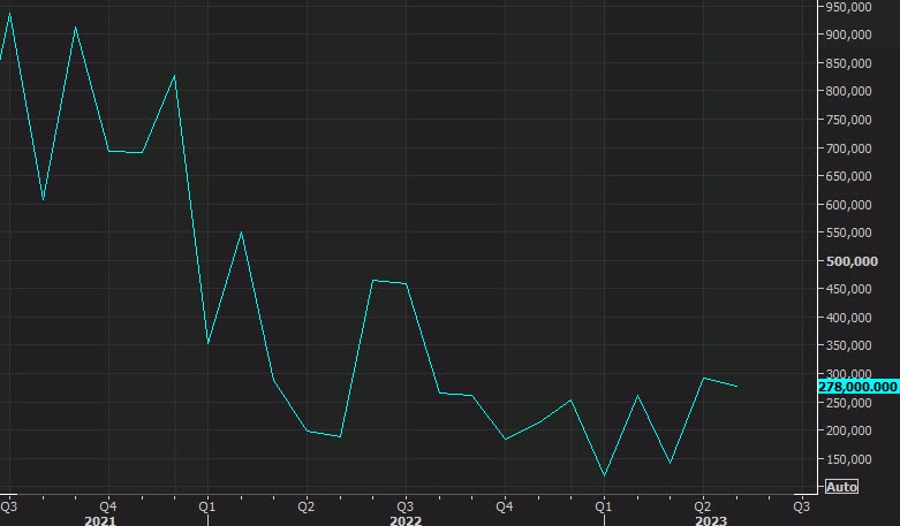Image resolution: width=900 pixels, height=526 pixels.
Task: Click the bold 500,000 y-axis label
Action: [x=850, y=261]
